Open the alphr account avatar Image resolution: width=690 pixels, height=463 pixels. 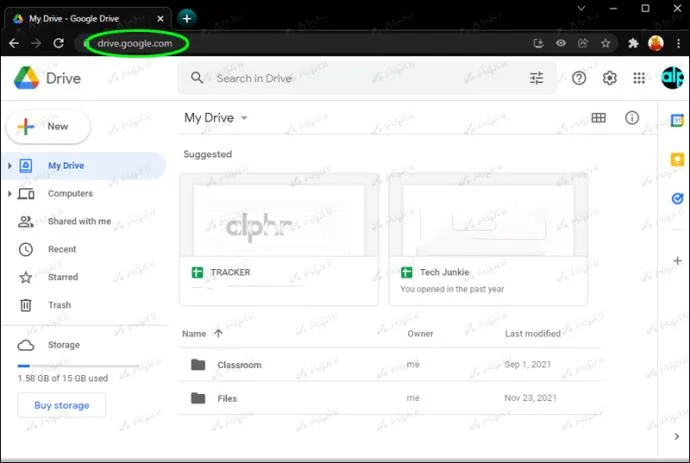pos(672,77)
